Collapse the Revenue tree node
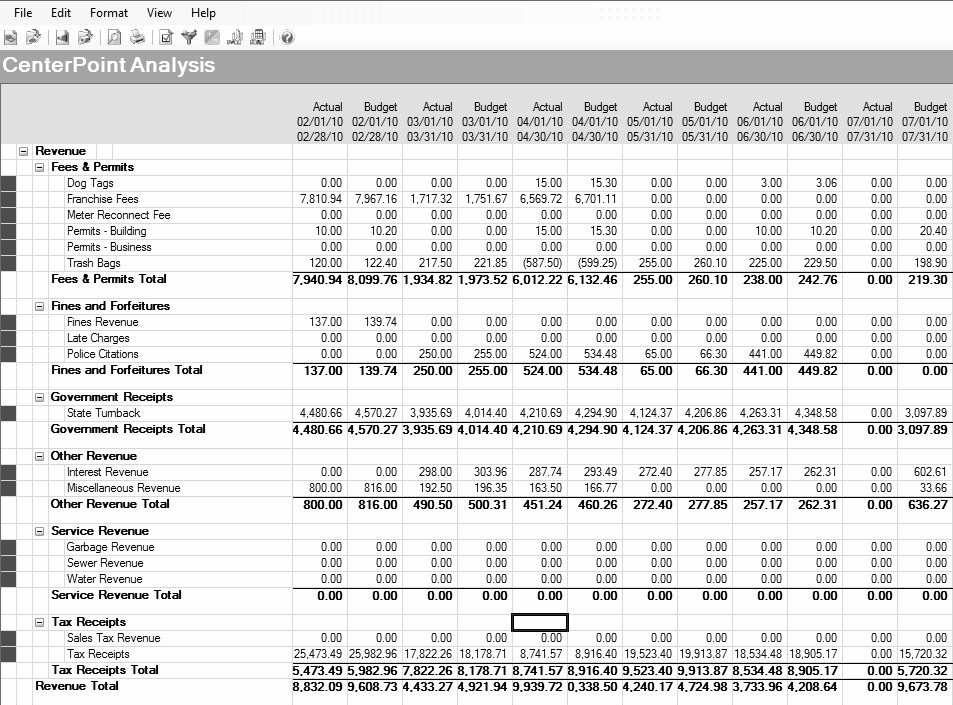953x705 pixels. [x=23, y=151]
